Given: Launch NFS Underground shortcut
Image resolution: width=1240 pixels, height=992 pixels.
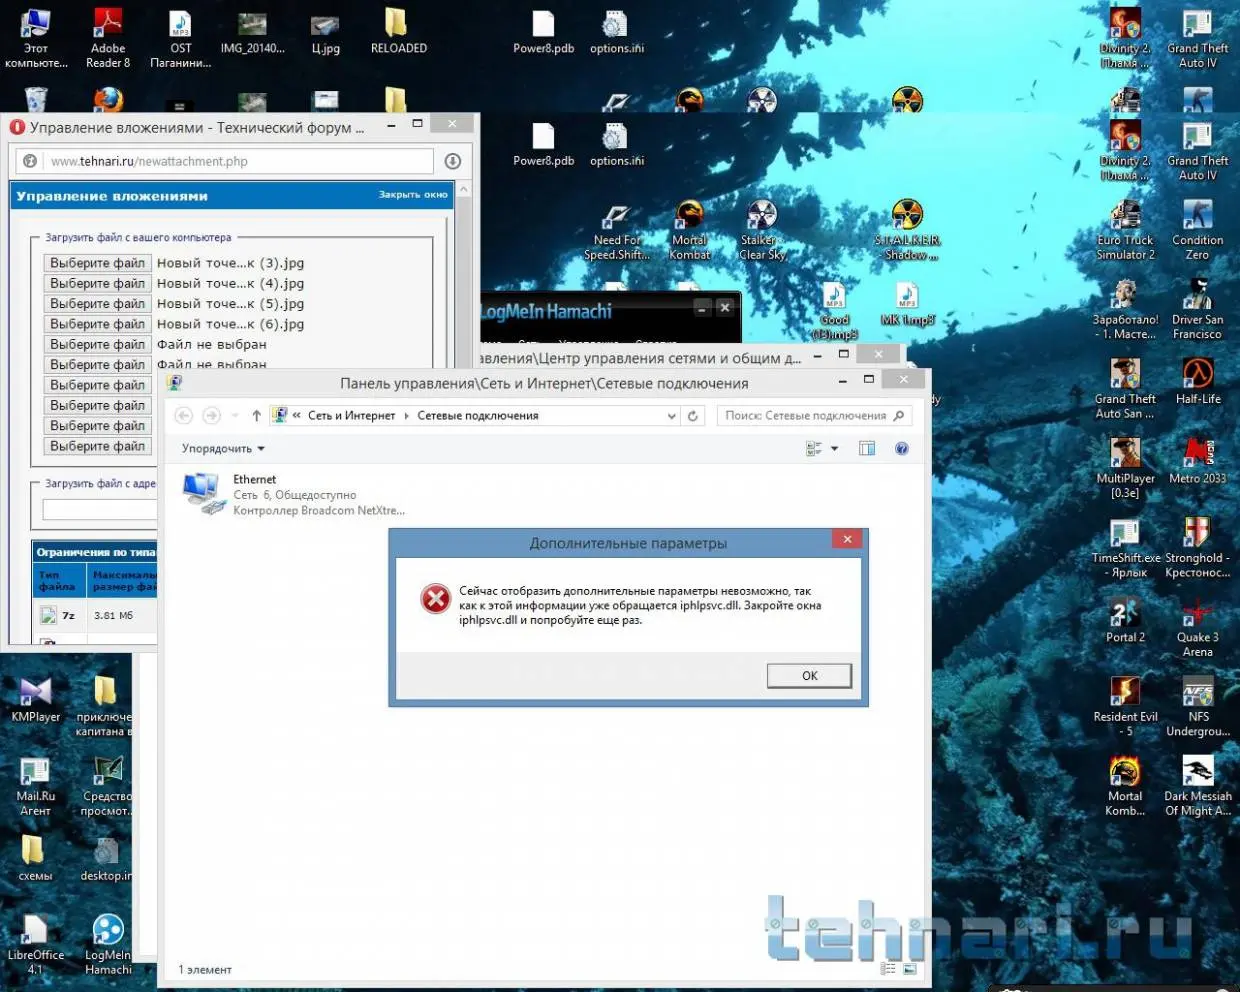Looking at the screenshot, I should point(1197,707).
